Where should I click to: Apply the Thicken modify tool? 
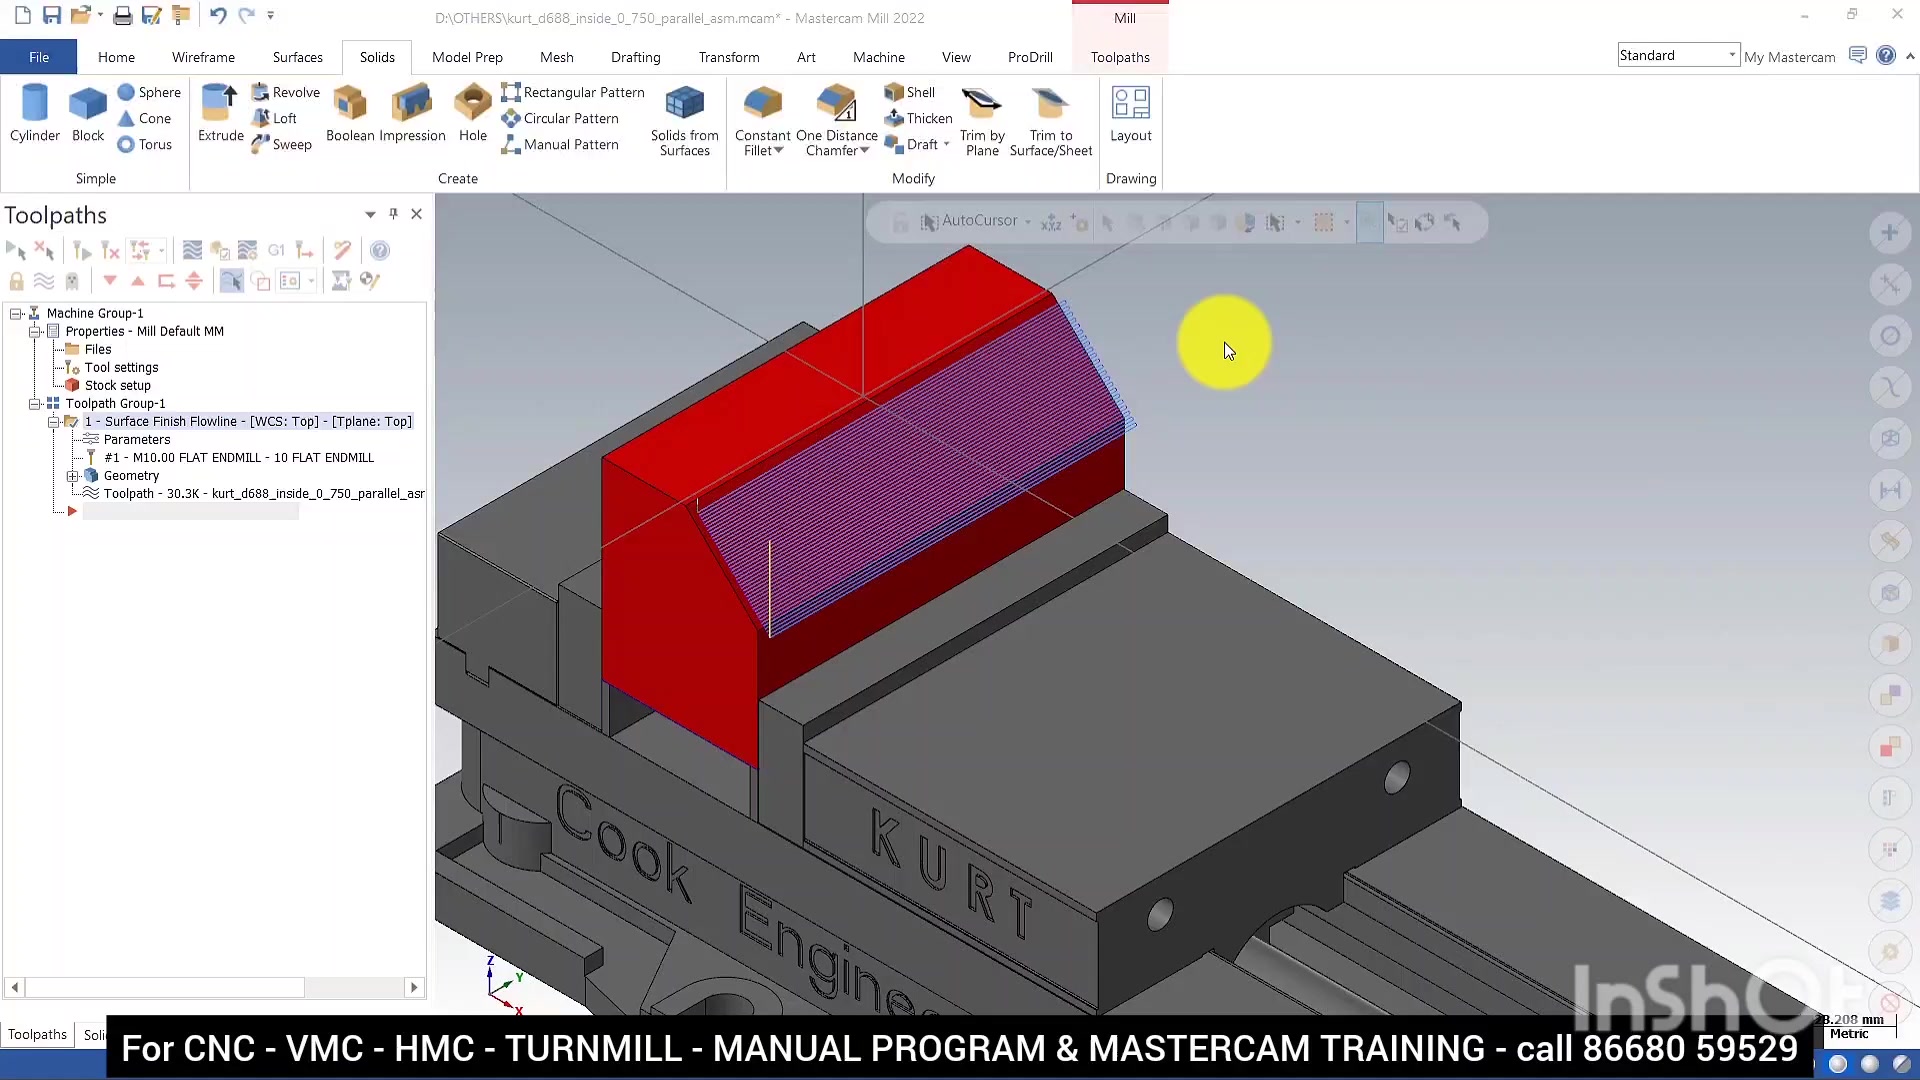tap(918, 118)
